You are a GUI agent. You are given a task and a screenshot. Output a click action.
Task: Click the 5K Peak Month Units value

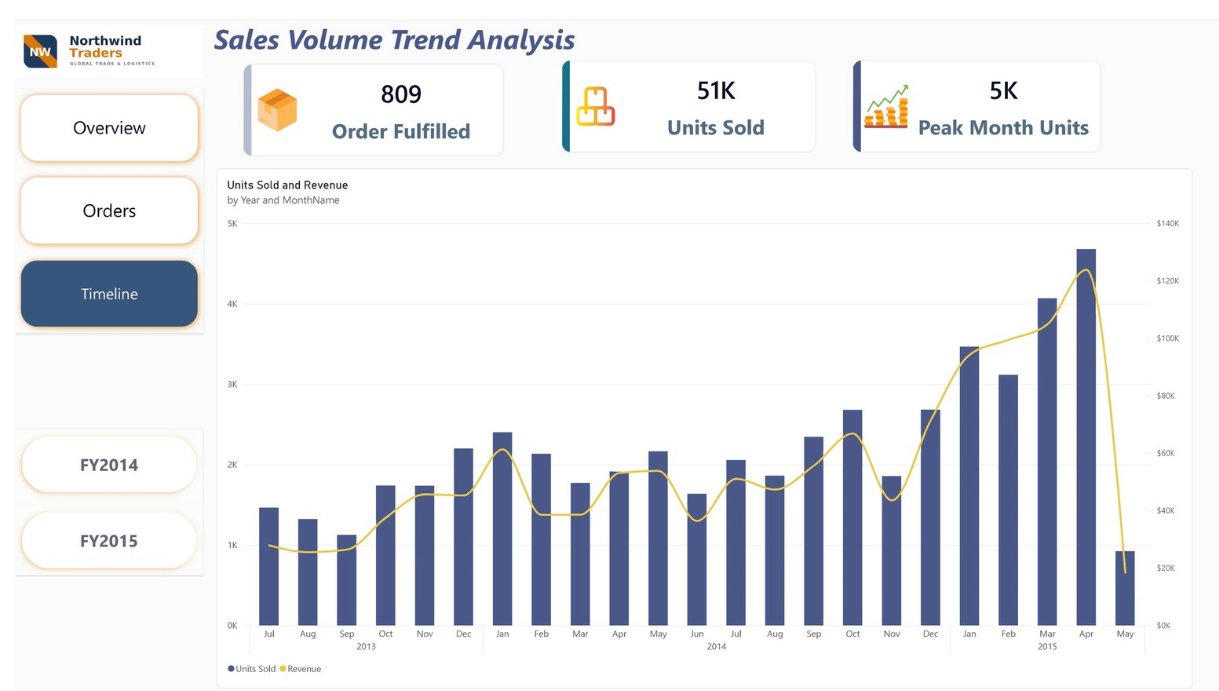(x=1003, y=91)
